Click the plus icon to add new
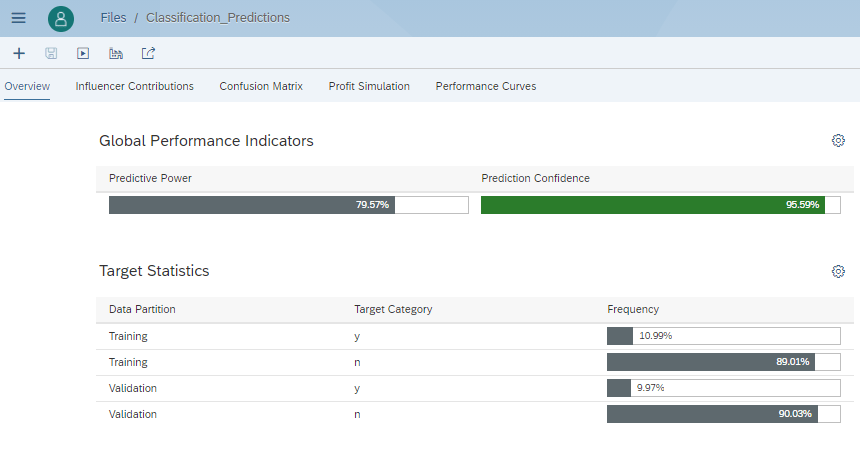Viewport: 860px width, 451px height. click(x=19, y=53)
